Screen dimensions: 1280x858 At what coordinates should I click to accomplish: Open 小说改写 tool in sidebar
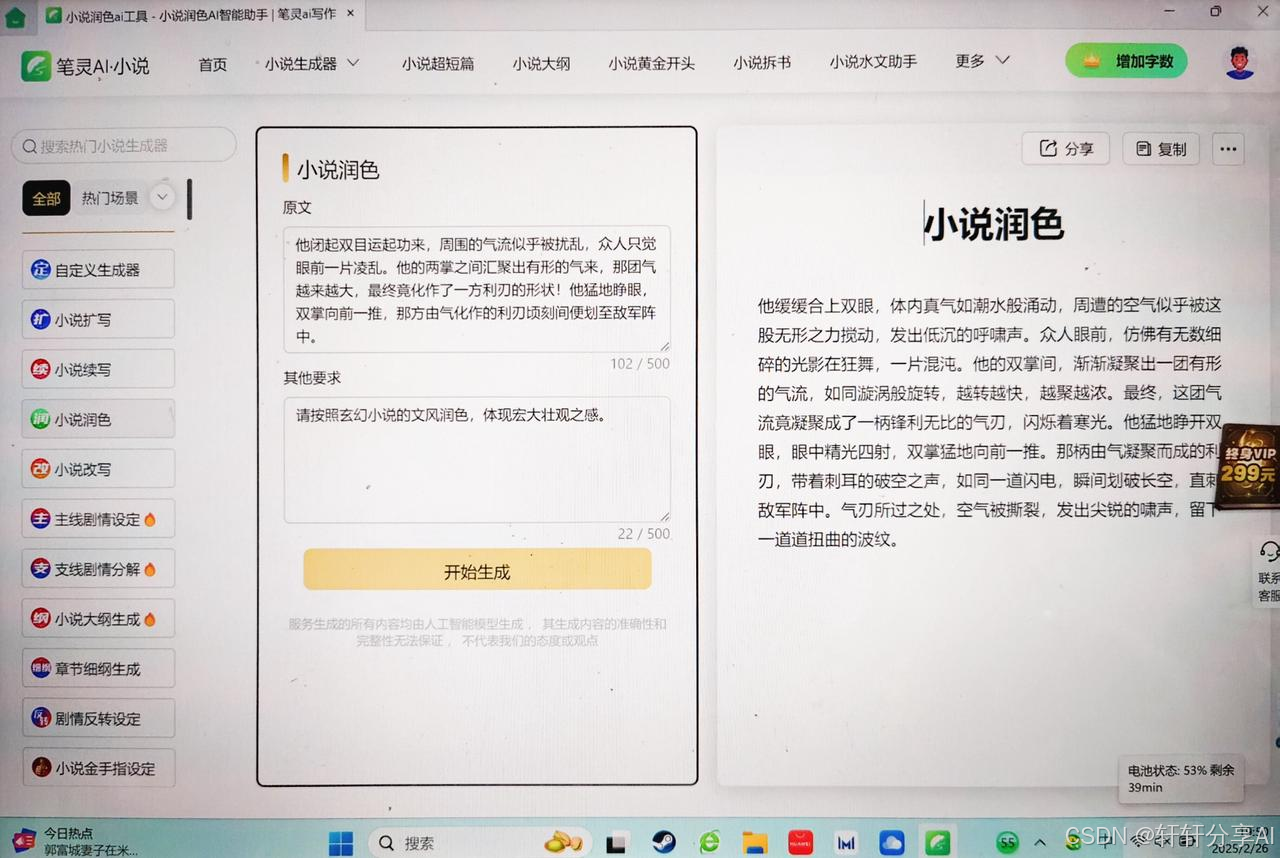tap(98, 468)
